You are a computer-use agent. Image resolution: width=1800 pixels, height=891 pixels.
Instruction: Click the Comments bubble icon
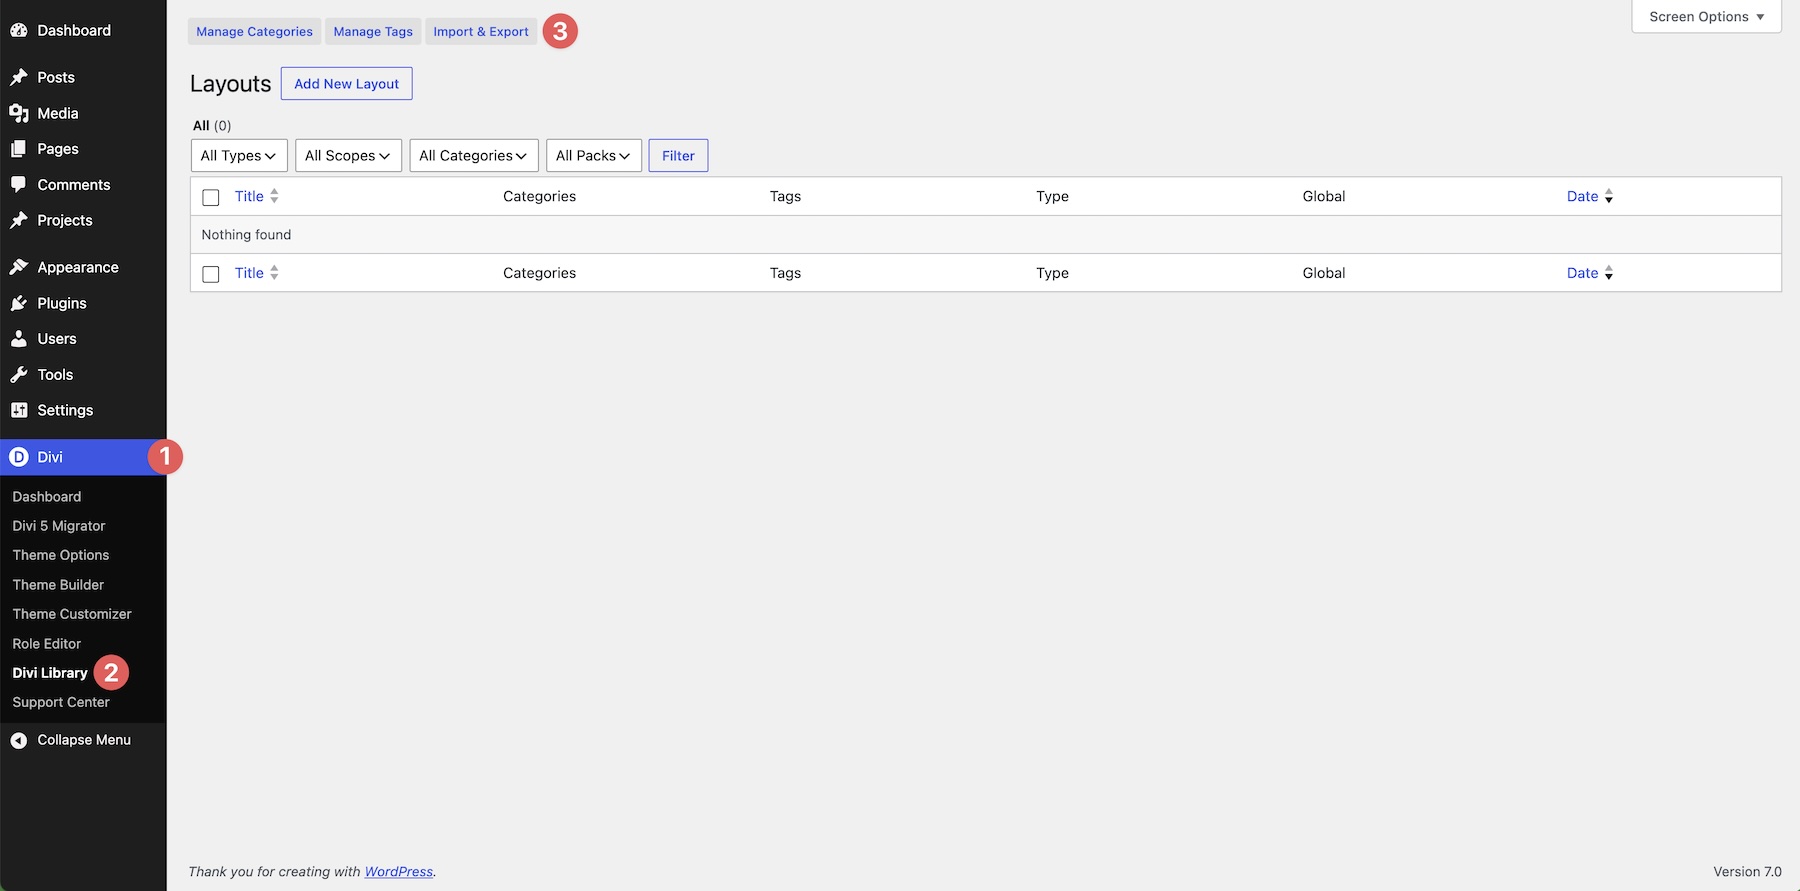point(19,185)
